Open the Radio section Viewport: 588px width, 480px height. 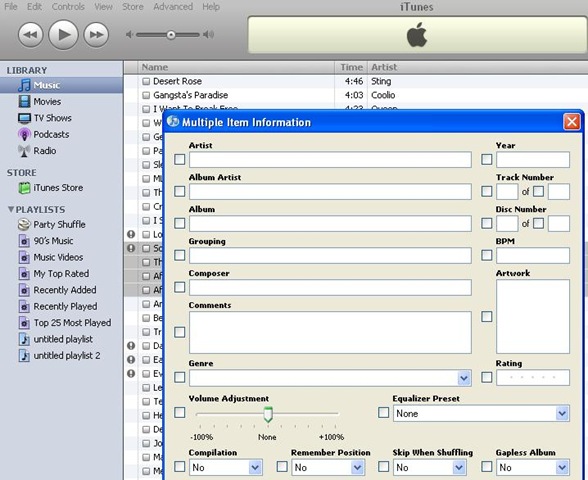tap(45, 151)
